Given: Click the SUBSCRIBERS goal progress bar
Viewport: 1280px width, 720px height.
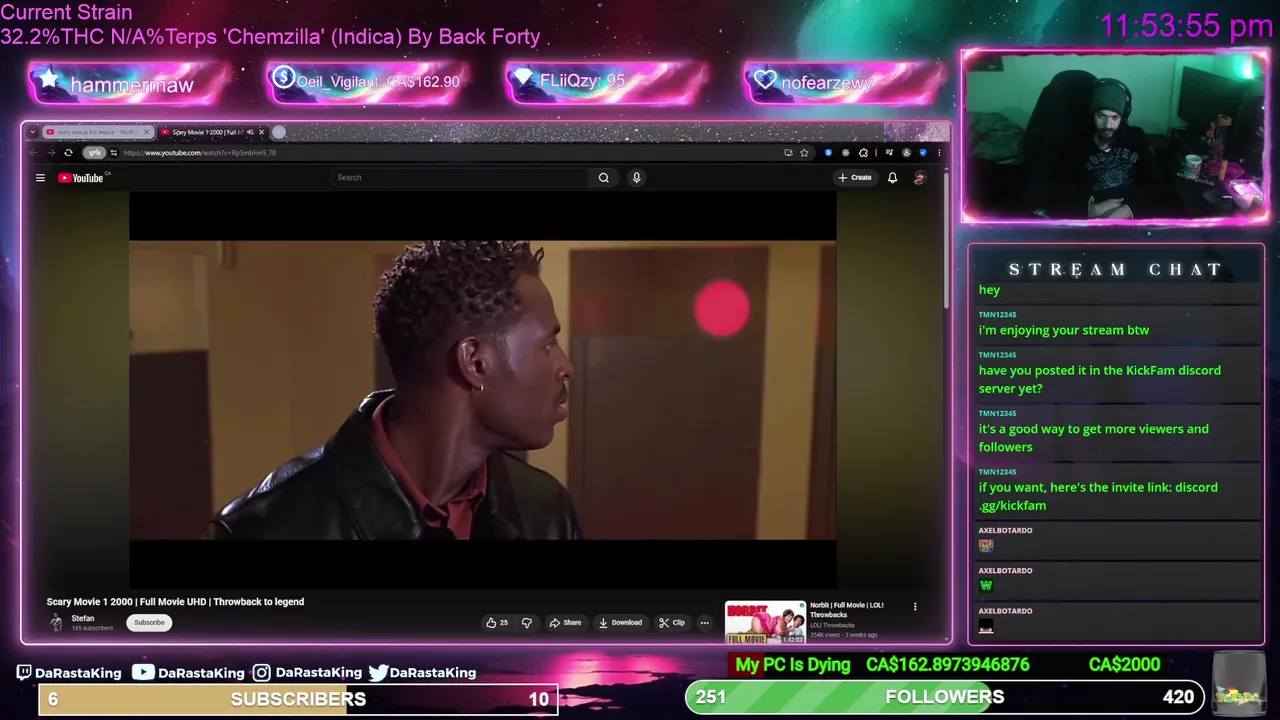Looking at the screenshot, I should click(298, 699).
